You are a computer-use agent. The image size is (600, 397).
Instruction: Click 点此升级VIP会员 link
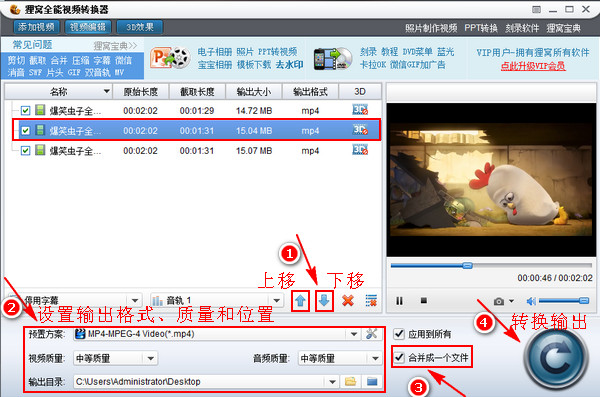coord(533,66)
